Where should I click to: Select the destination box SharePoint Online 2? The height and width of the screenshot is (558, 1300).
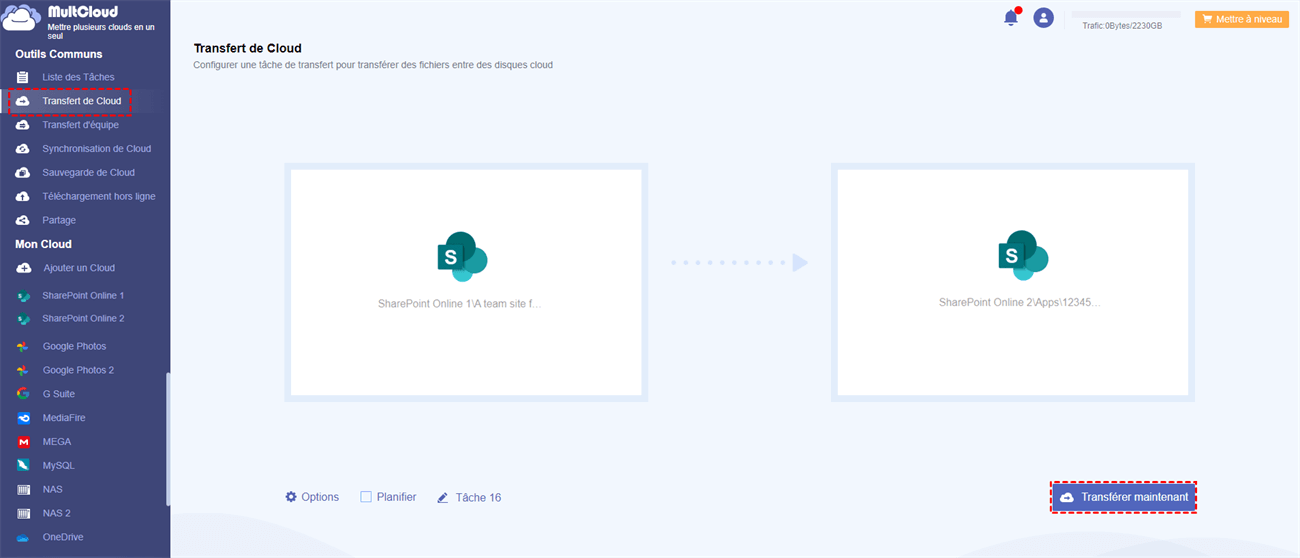1013,283
